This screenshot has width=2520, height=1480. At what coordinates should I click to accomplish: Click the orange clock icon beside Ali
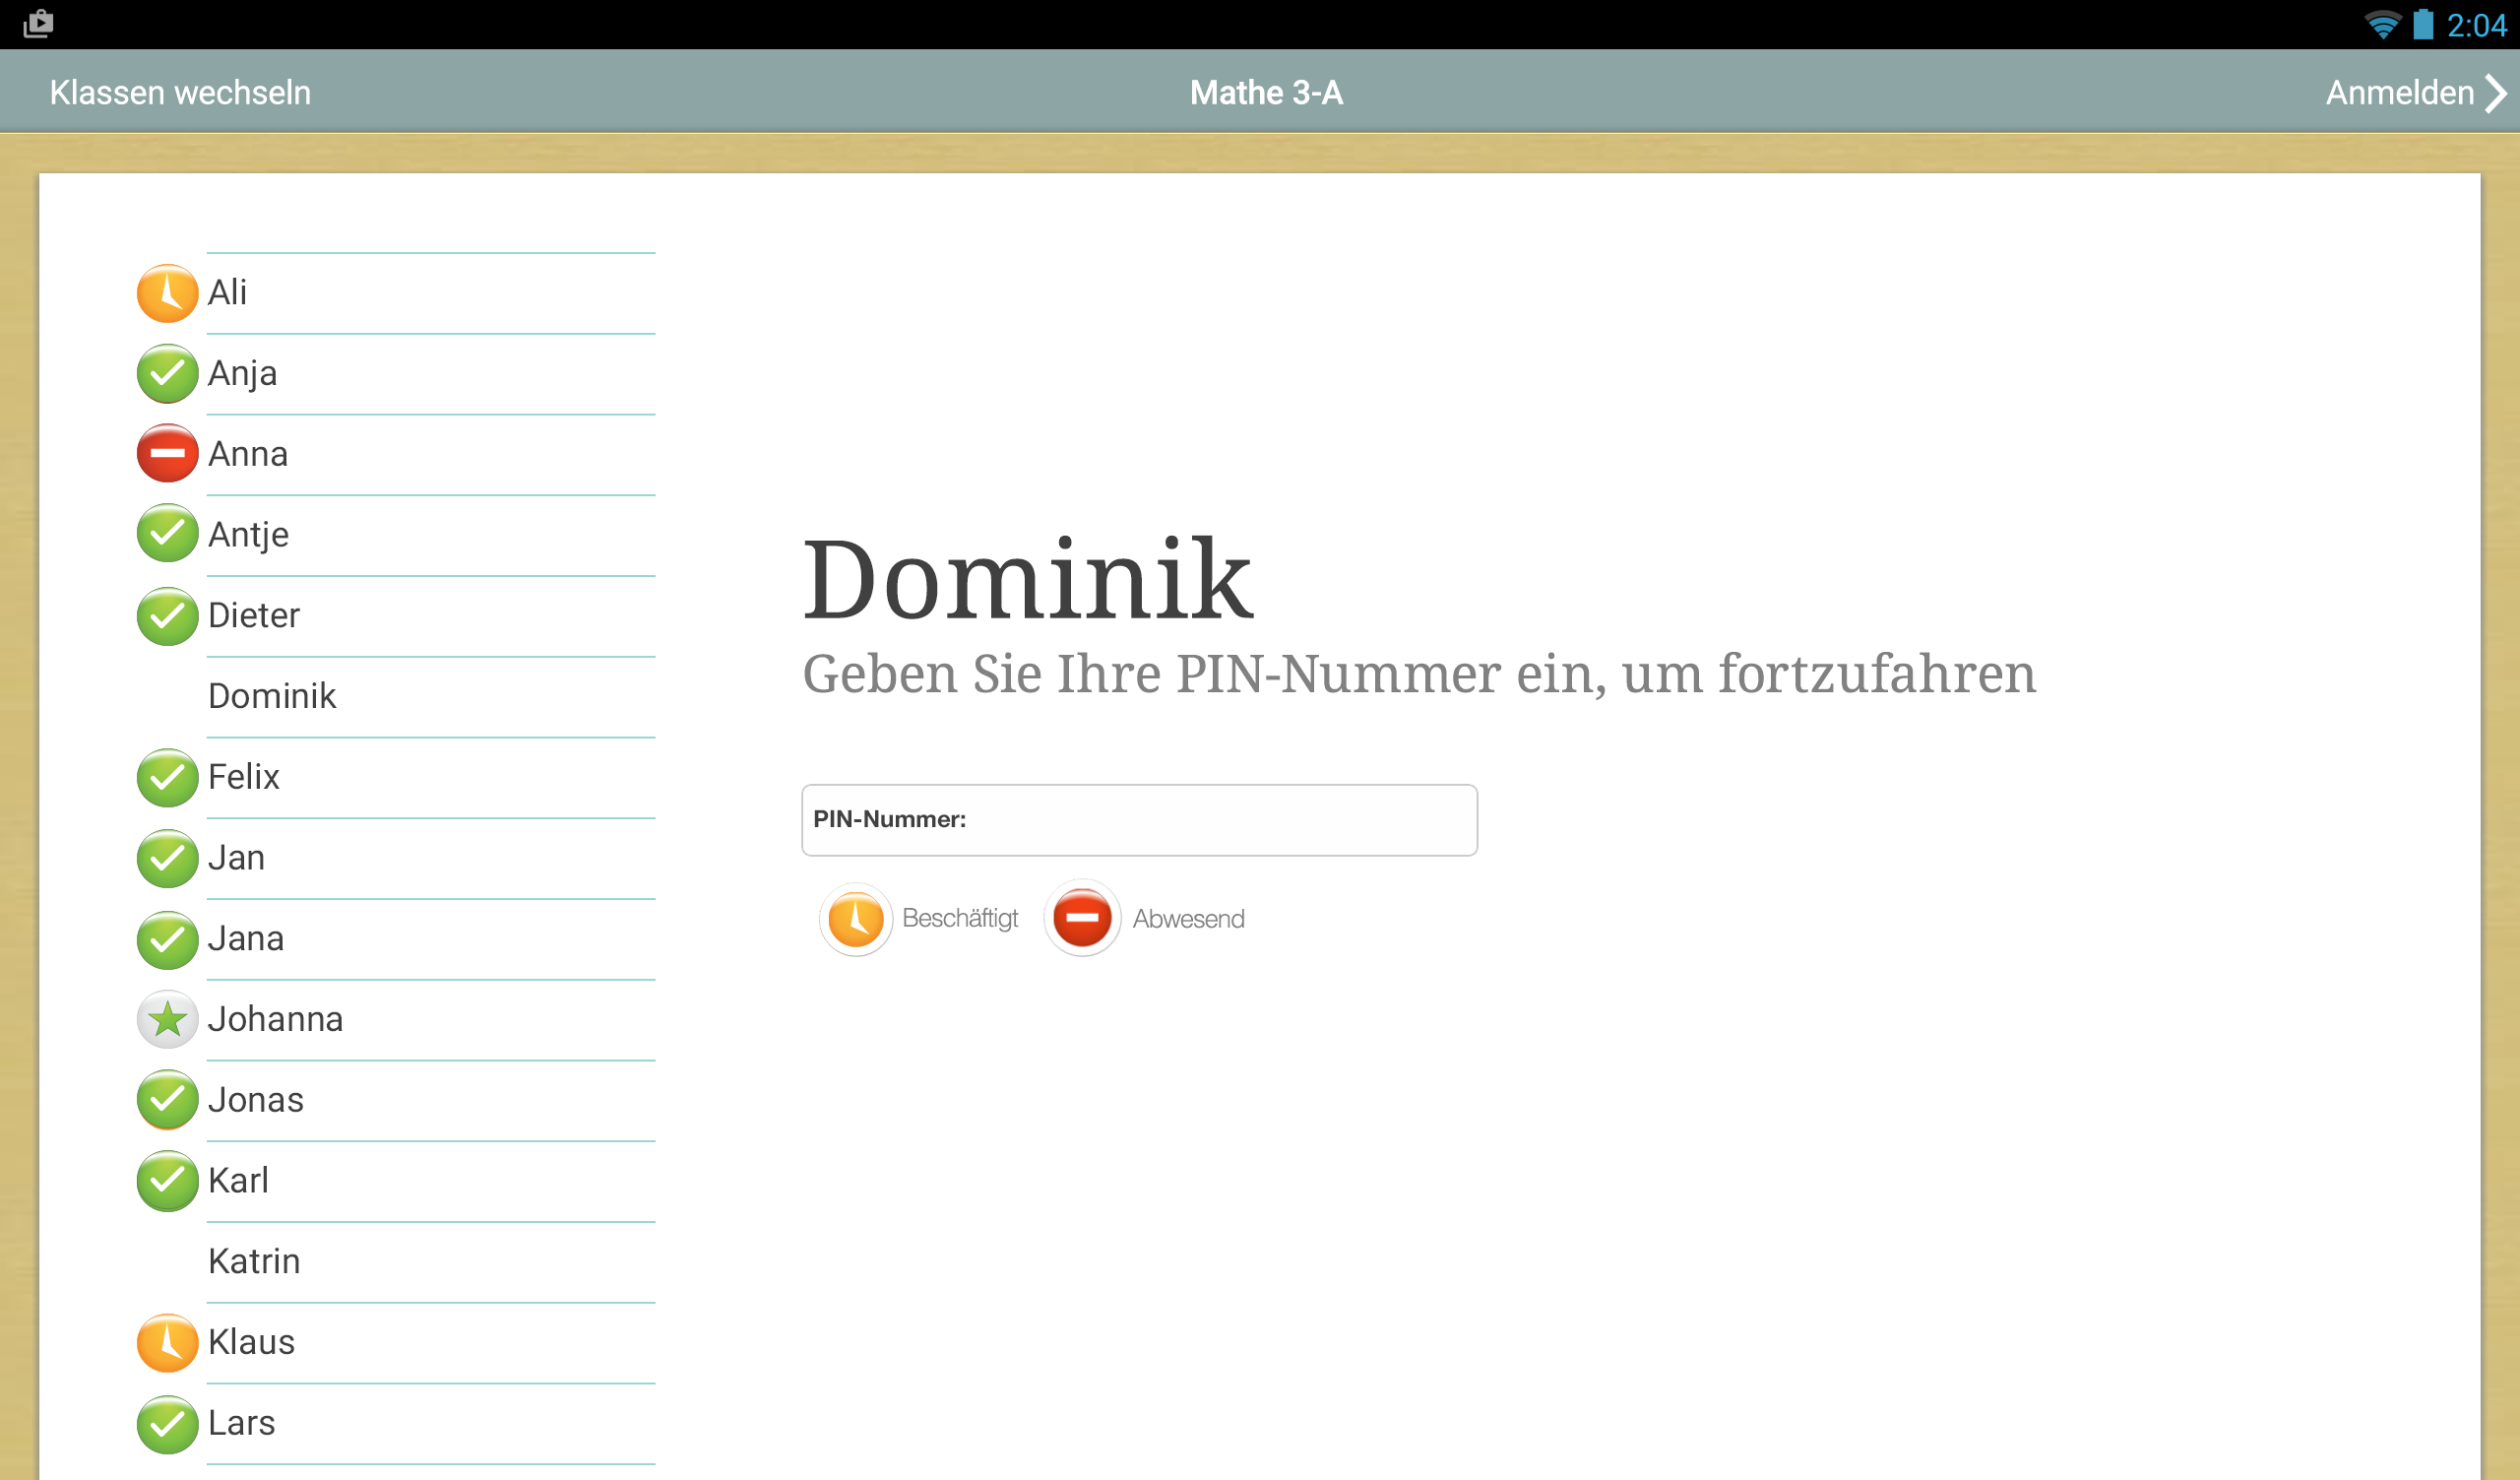click(x=167, y=293)
